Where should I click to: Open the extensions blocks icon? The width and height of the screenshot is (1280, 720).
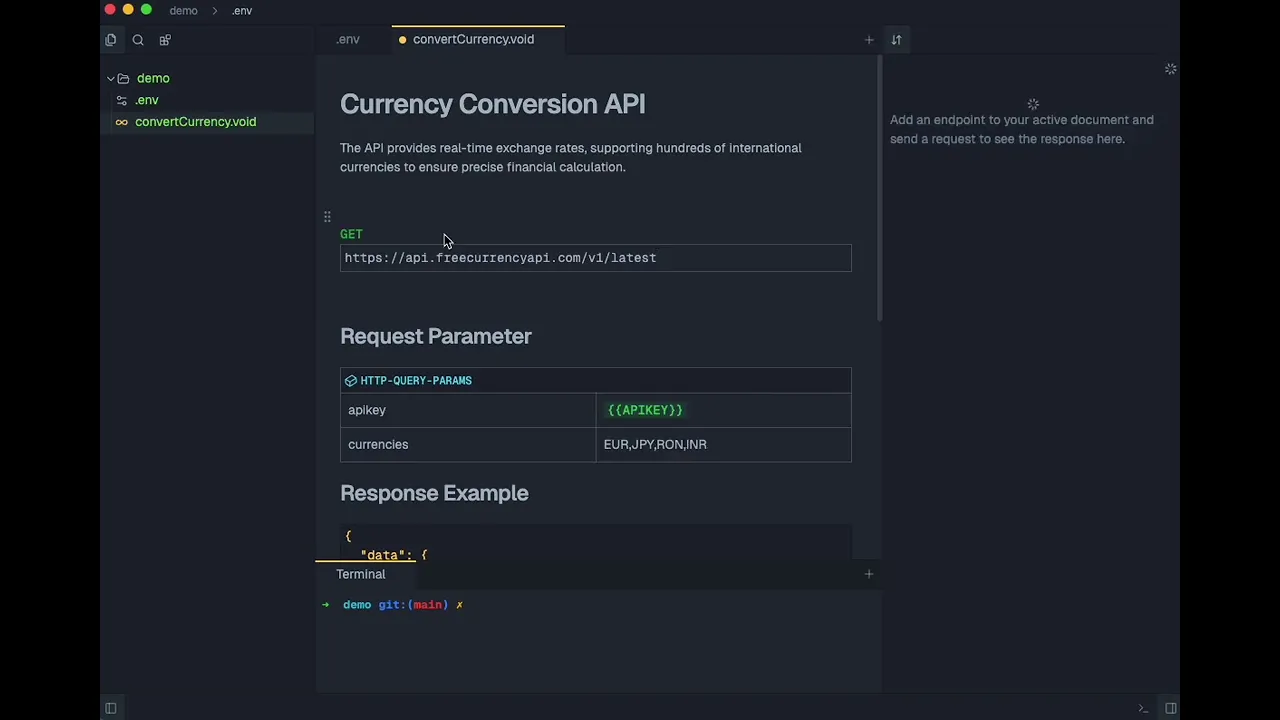point(165,40)
